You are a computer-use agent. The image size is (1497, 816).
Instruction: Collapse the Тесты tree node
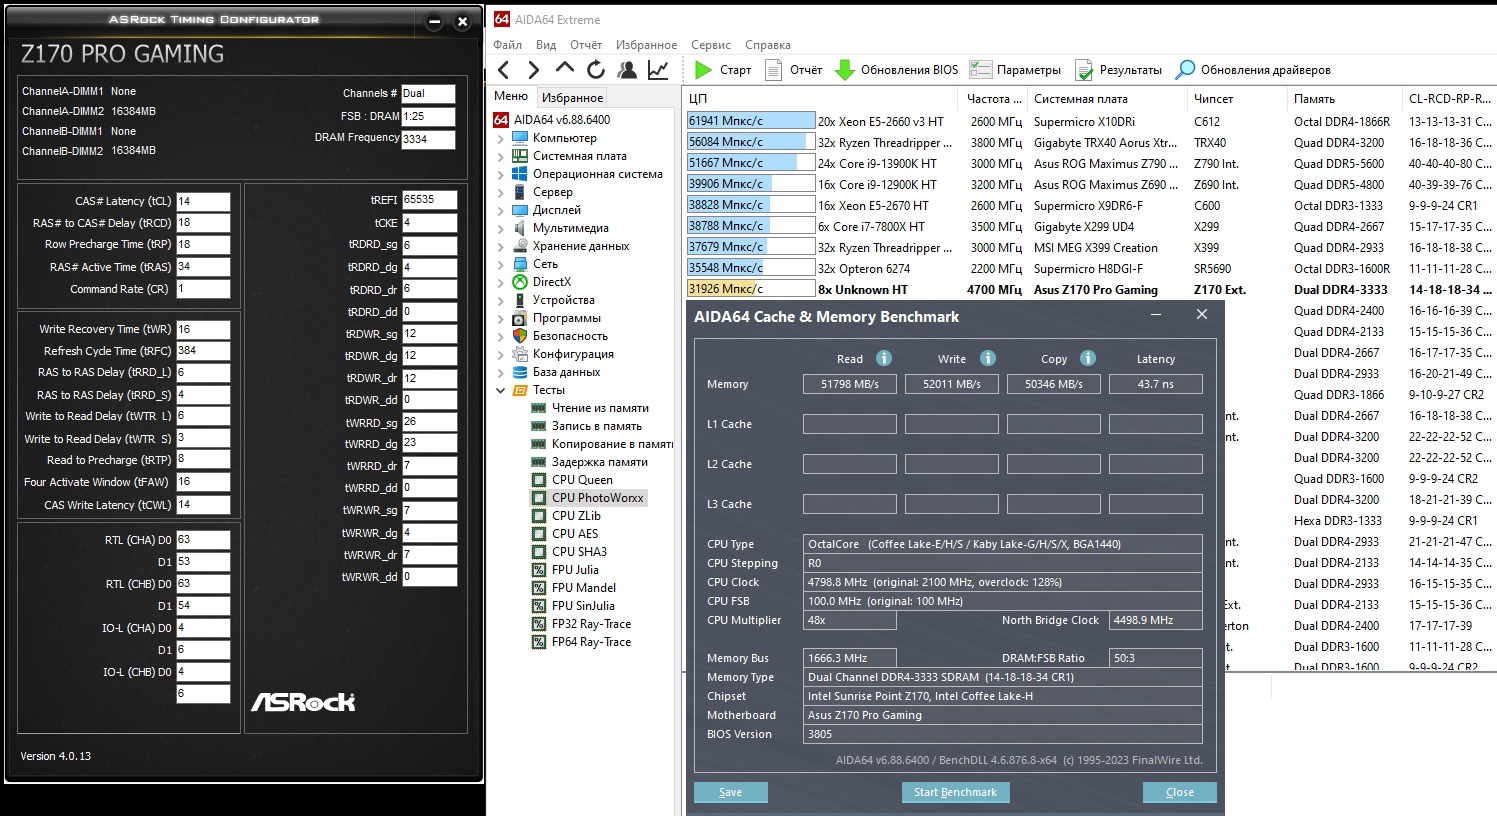point(501,391)
